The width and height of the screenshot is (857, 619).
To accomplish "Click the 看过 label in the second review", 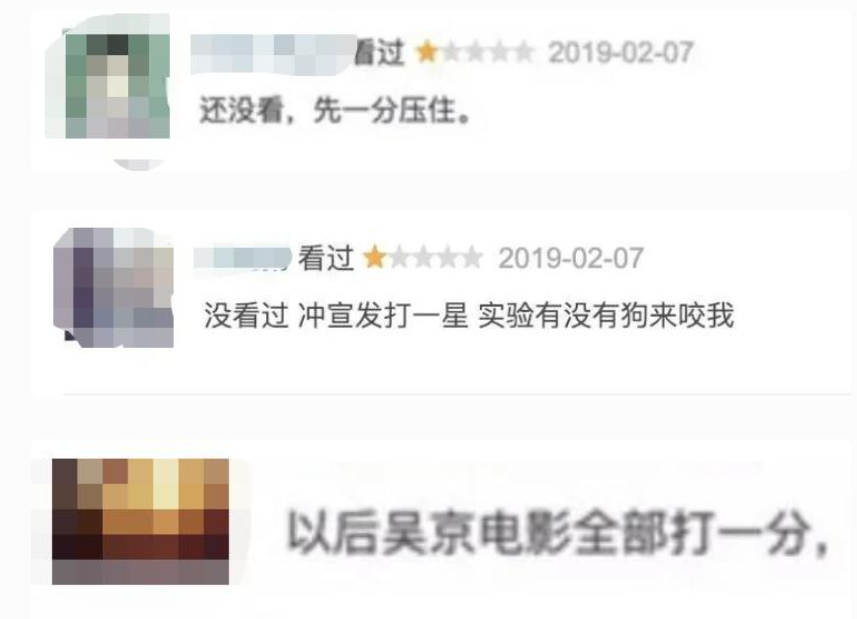I will (x=326, y=258).
